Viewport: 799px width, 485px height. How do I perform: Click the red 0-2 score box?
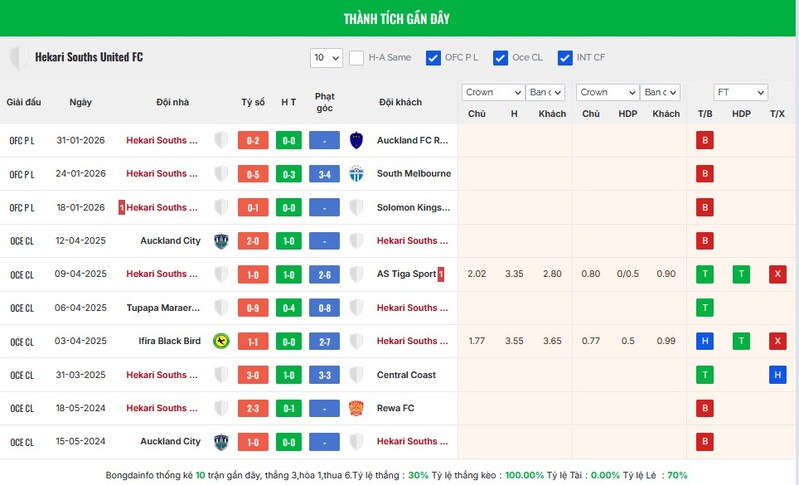[x=253, y=141]
